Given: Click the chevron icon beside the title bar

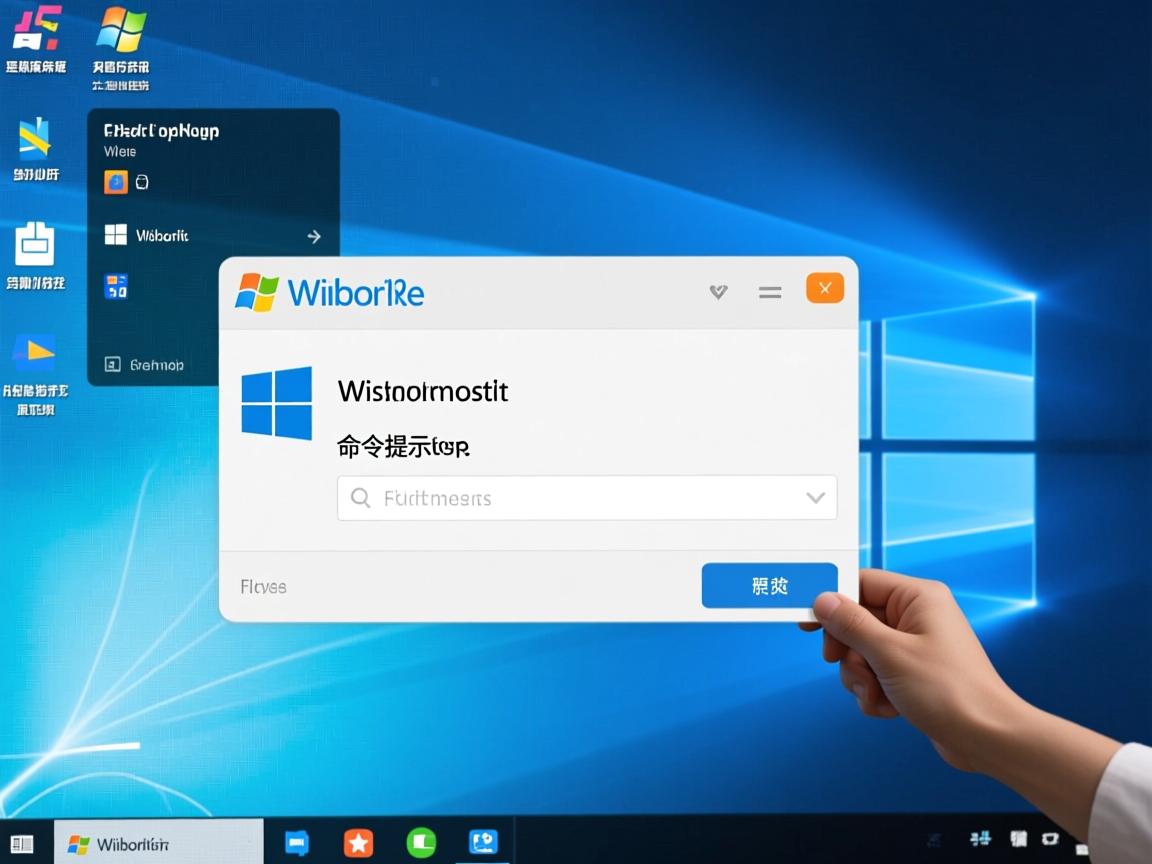Looking at the screenshot, I should 717,292.
